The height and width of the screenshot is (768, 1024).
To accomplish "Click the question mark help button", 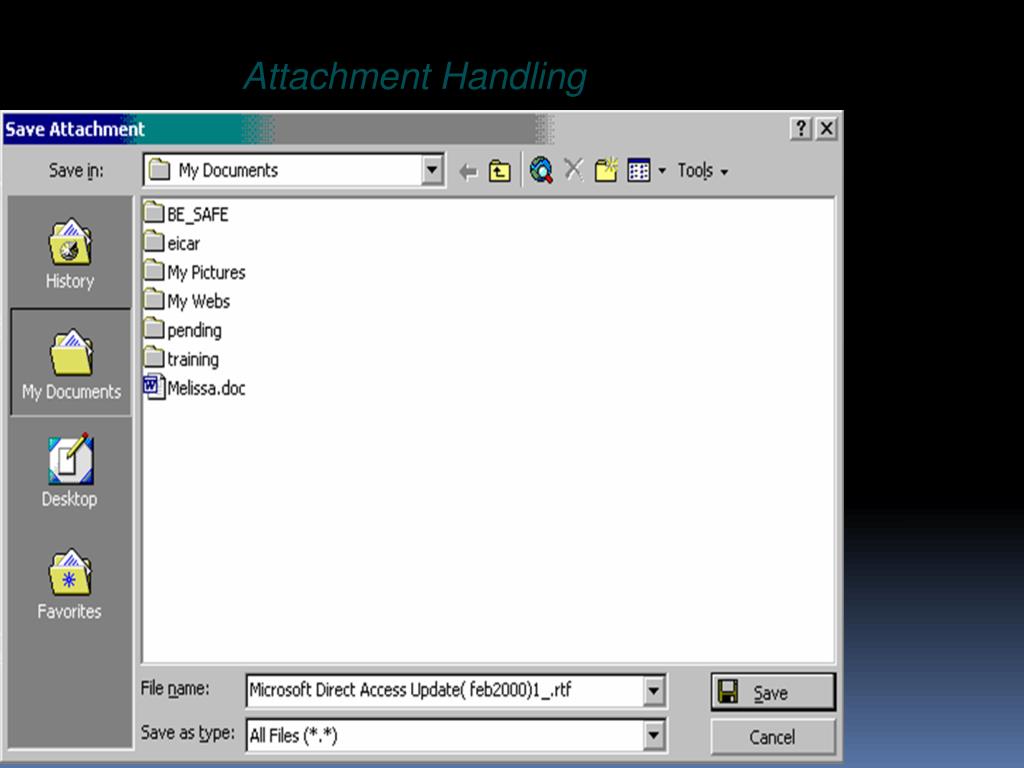I will 801,129.
